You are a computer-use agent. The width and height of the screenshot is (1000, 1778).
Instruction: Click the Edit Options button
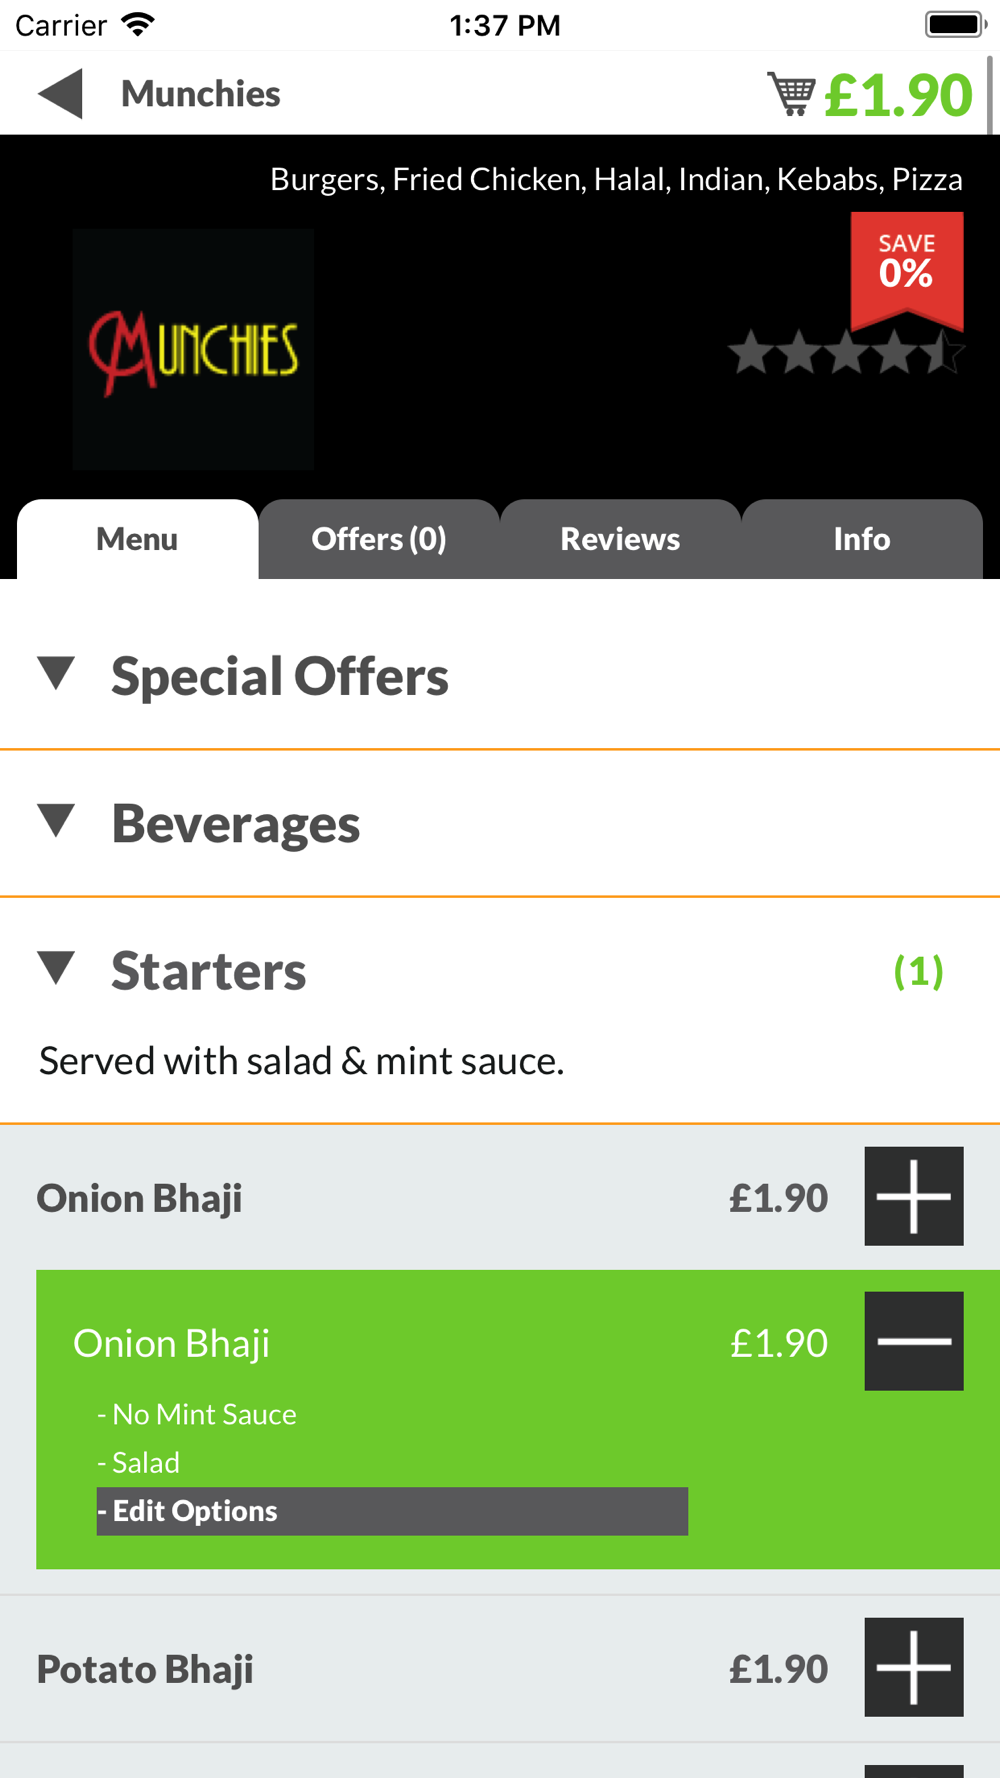(x=392, y=1511)
